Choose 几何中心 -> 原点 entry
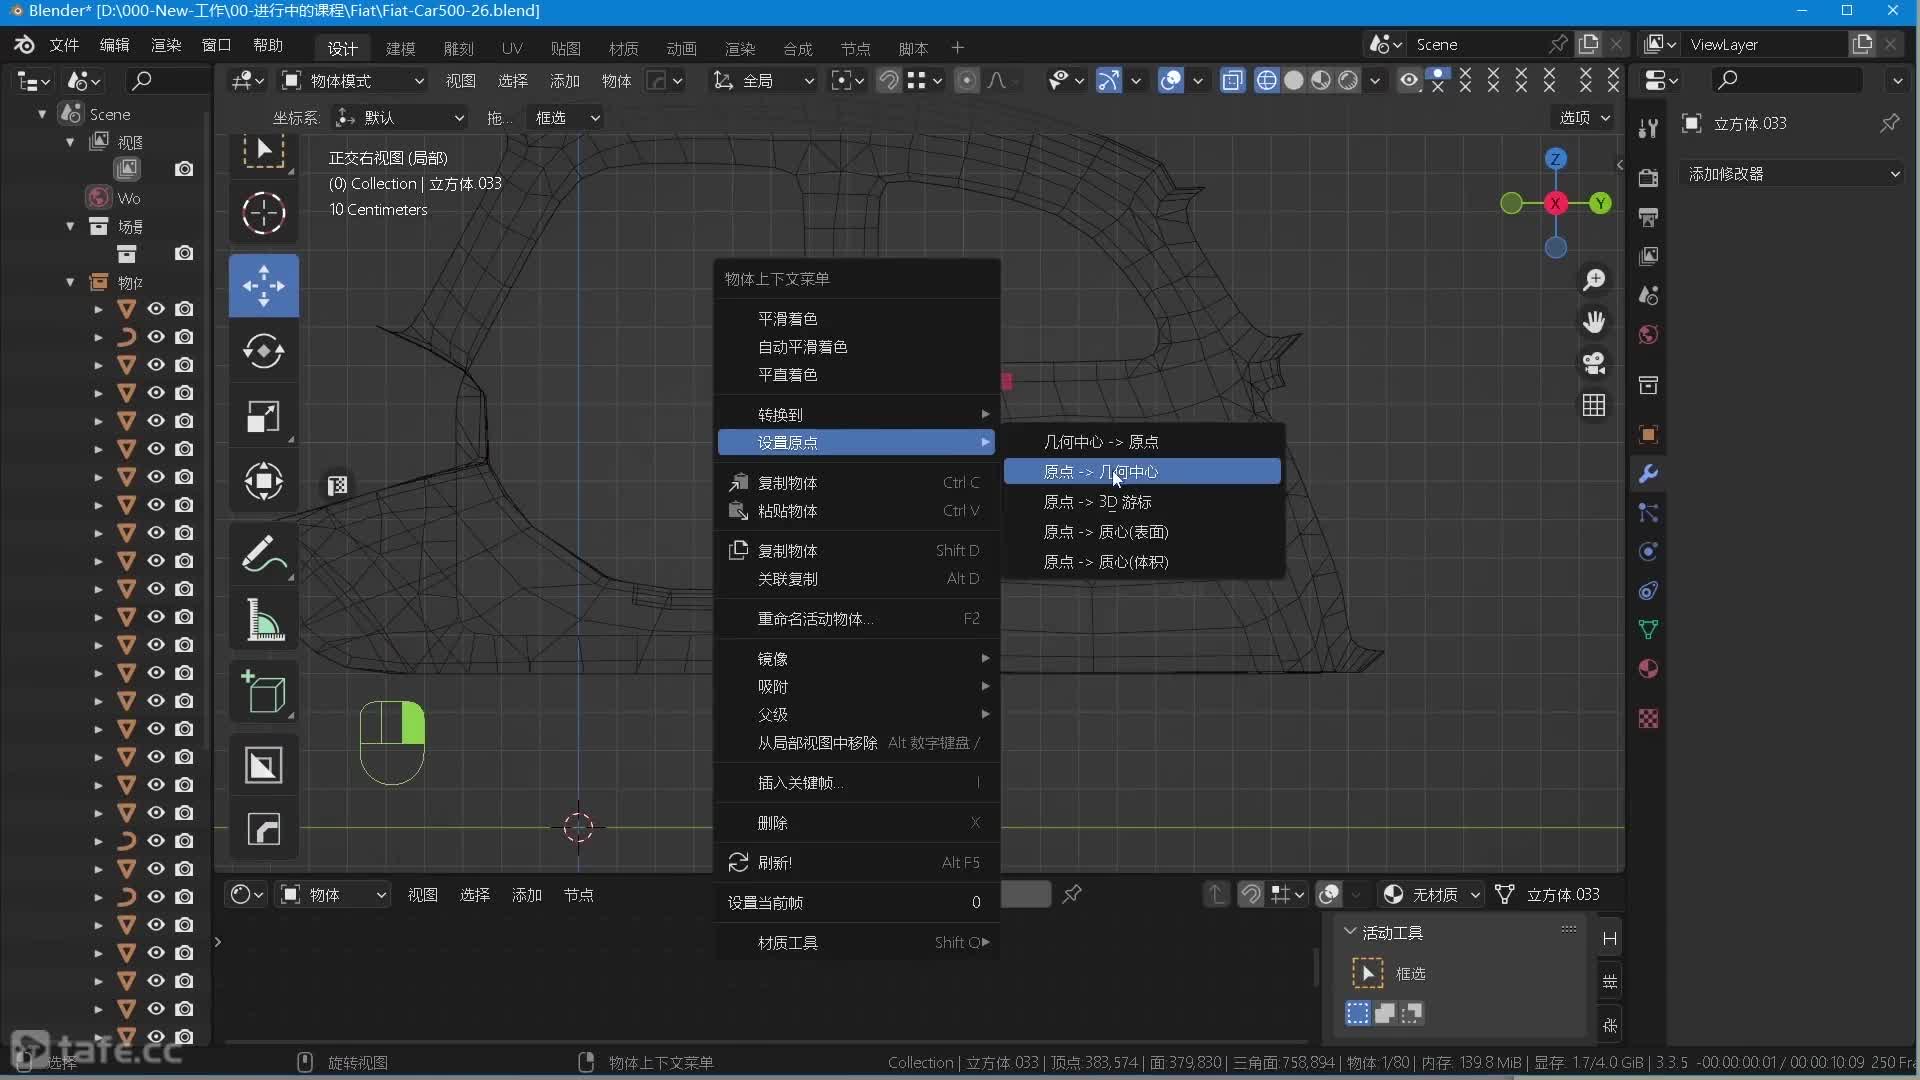Screen dimensions: 1920x1080 tap(1142, 441)
